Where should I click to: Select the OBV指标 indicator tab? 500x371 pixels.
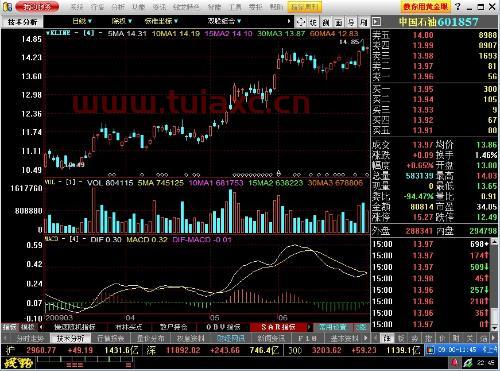point(223,327)
